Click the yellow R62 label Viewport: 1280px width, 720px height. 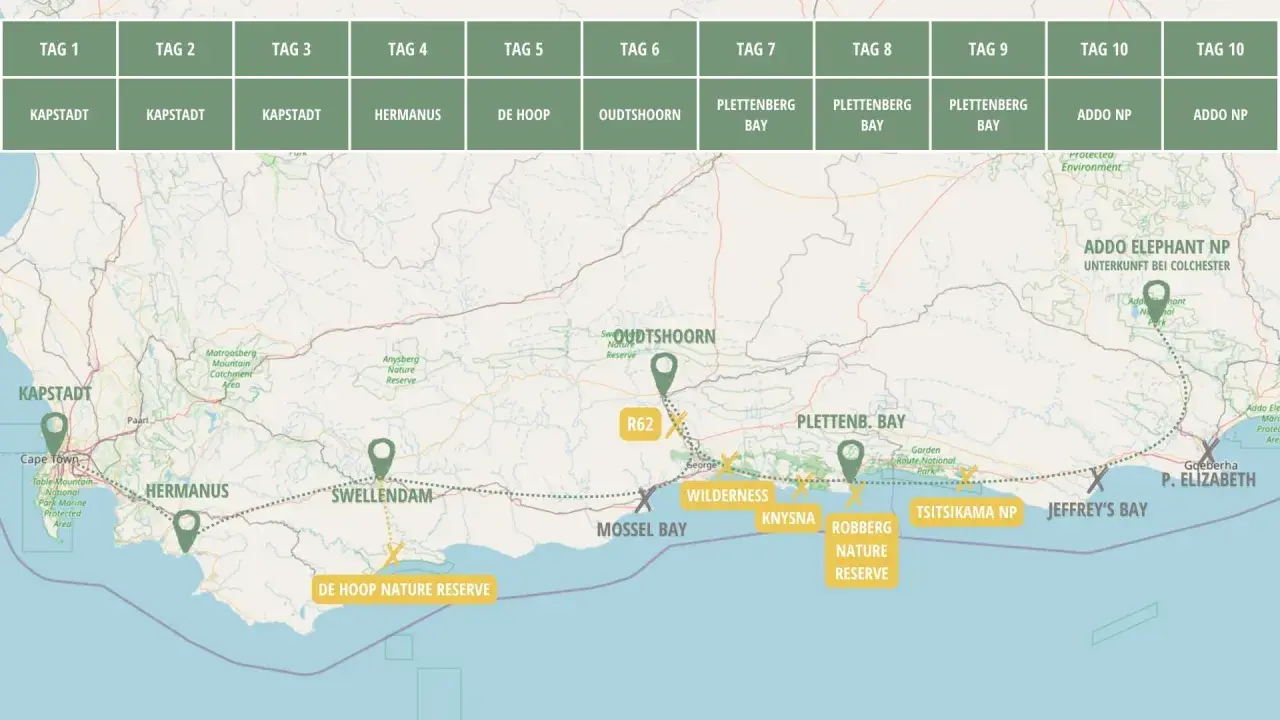coord(641,425)
